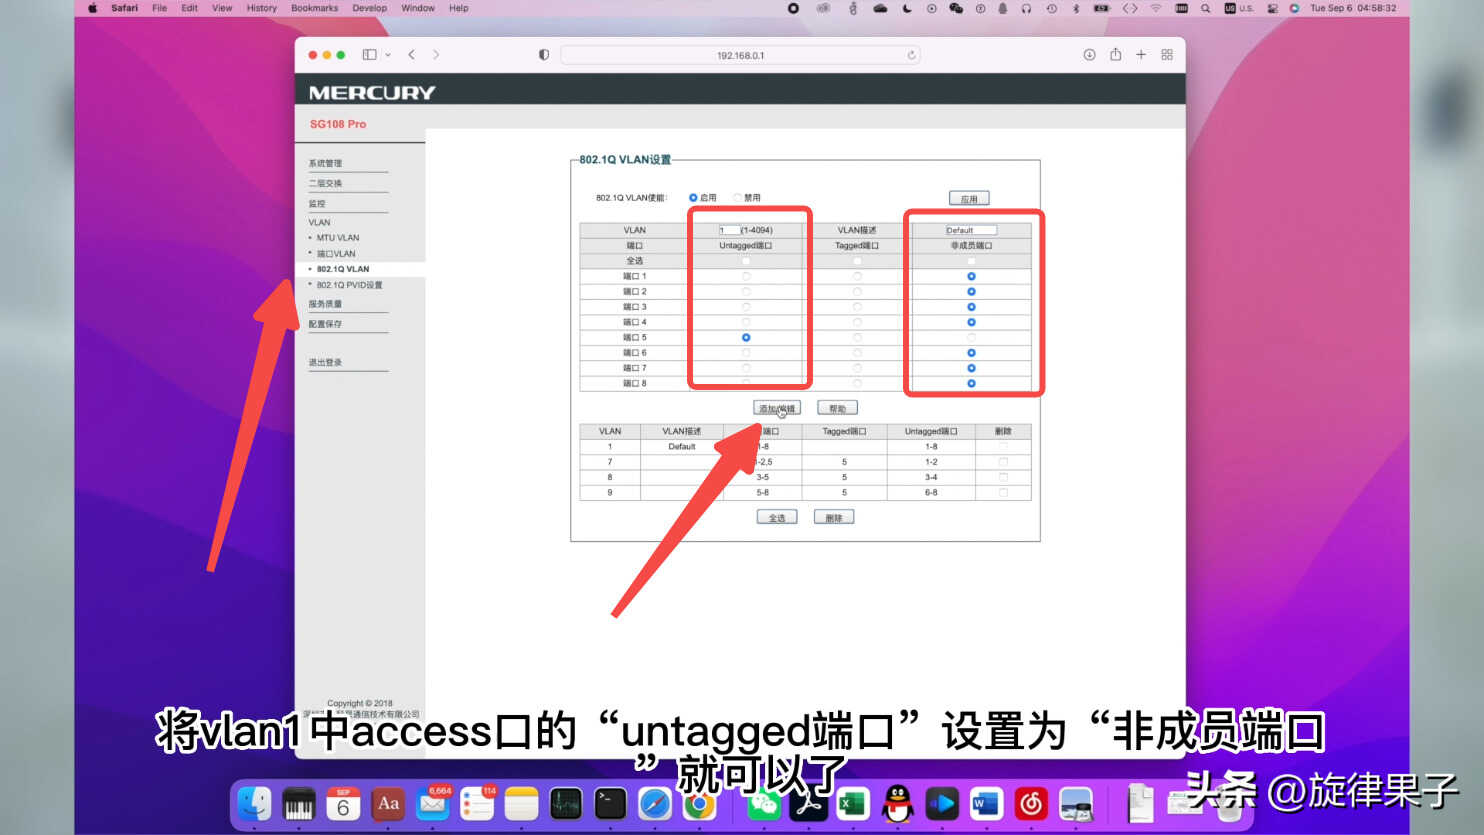Show the tab overview grid icon
1484x835 pixels.
pyautogui.click(x=1167, y=54)
